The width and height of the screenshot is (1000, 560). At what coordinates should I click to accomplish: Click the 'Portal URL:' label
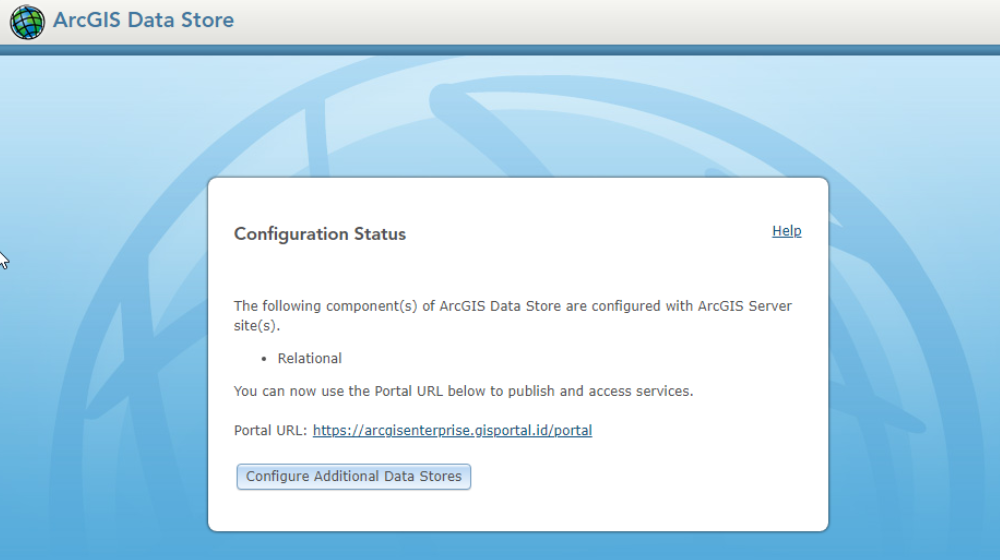[x=270, y=431]
